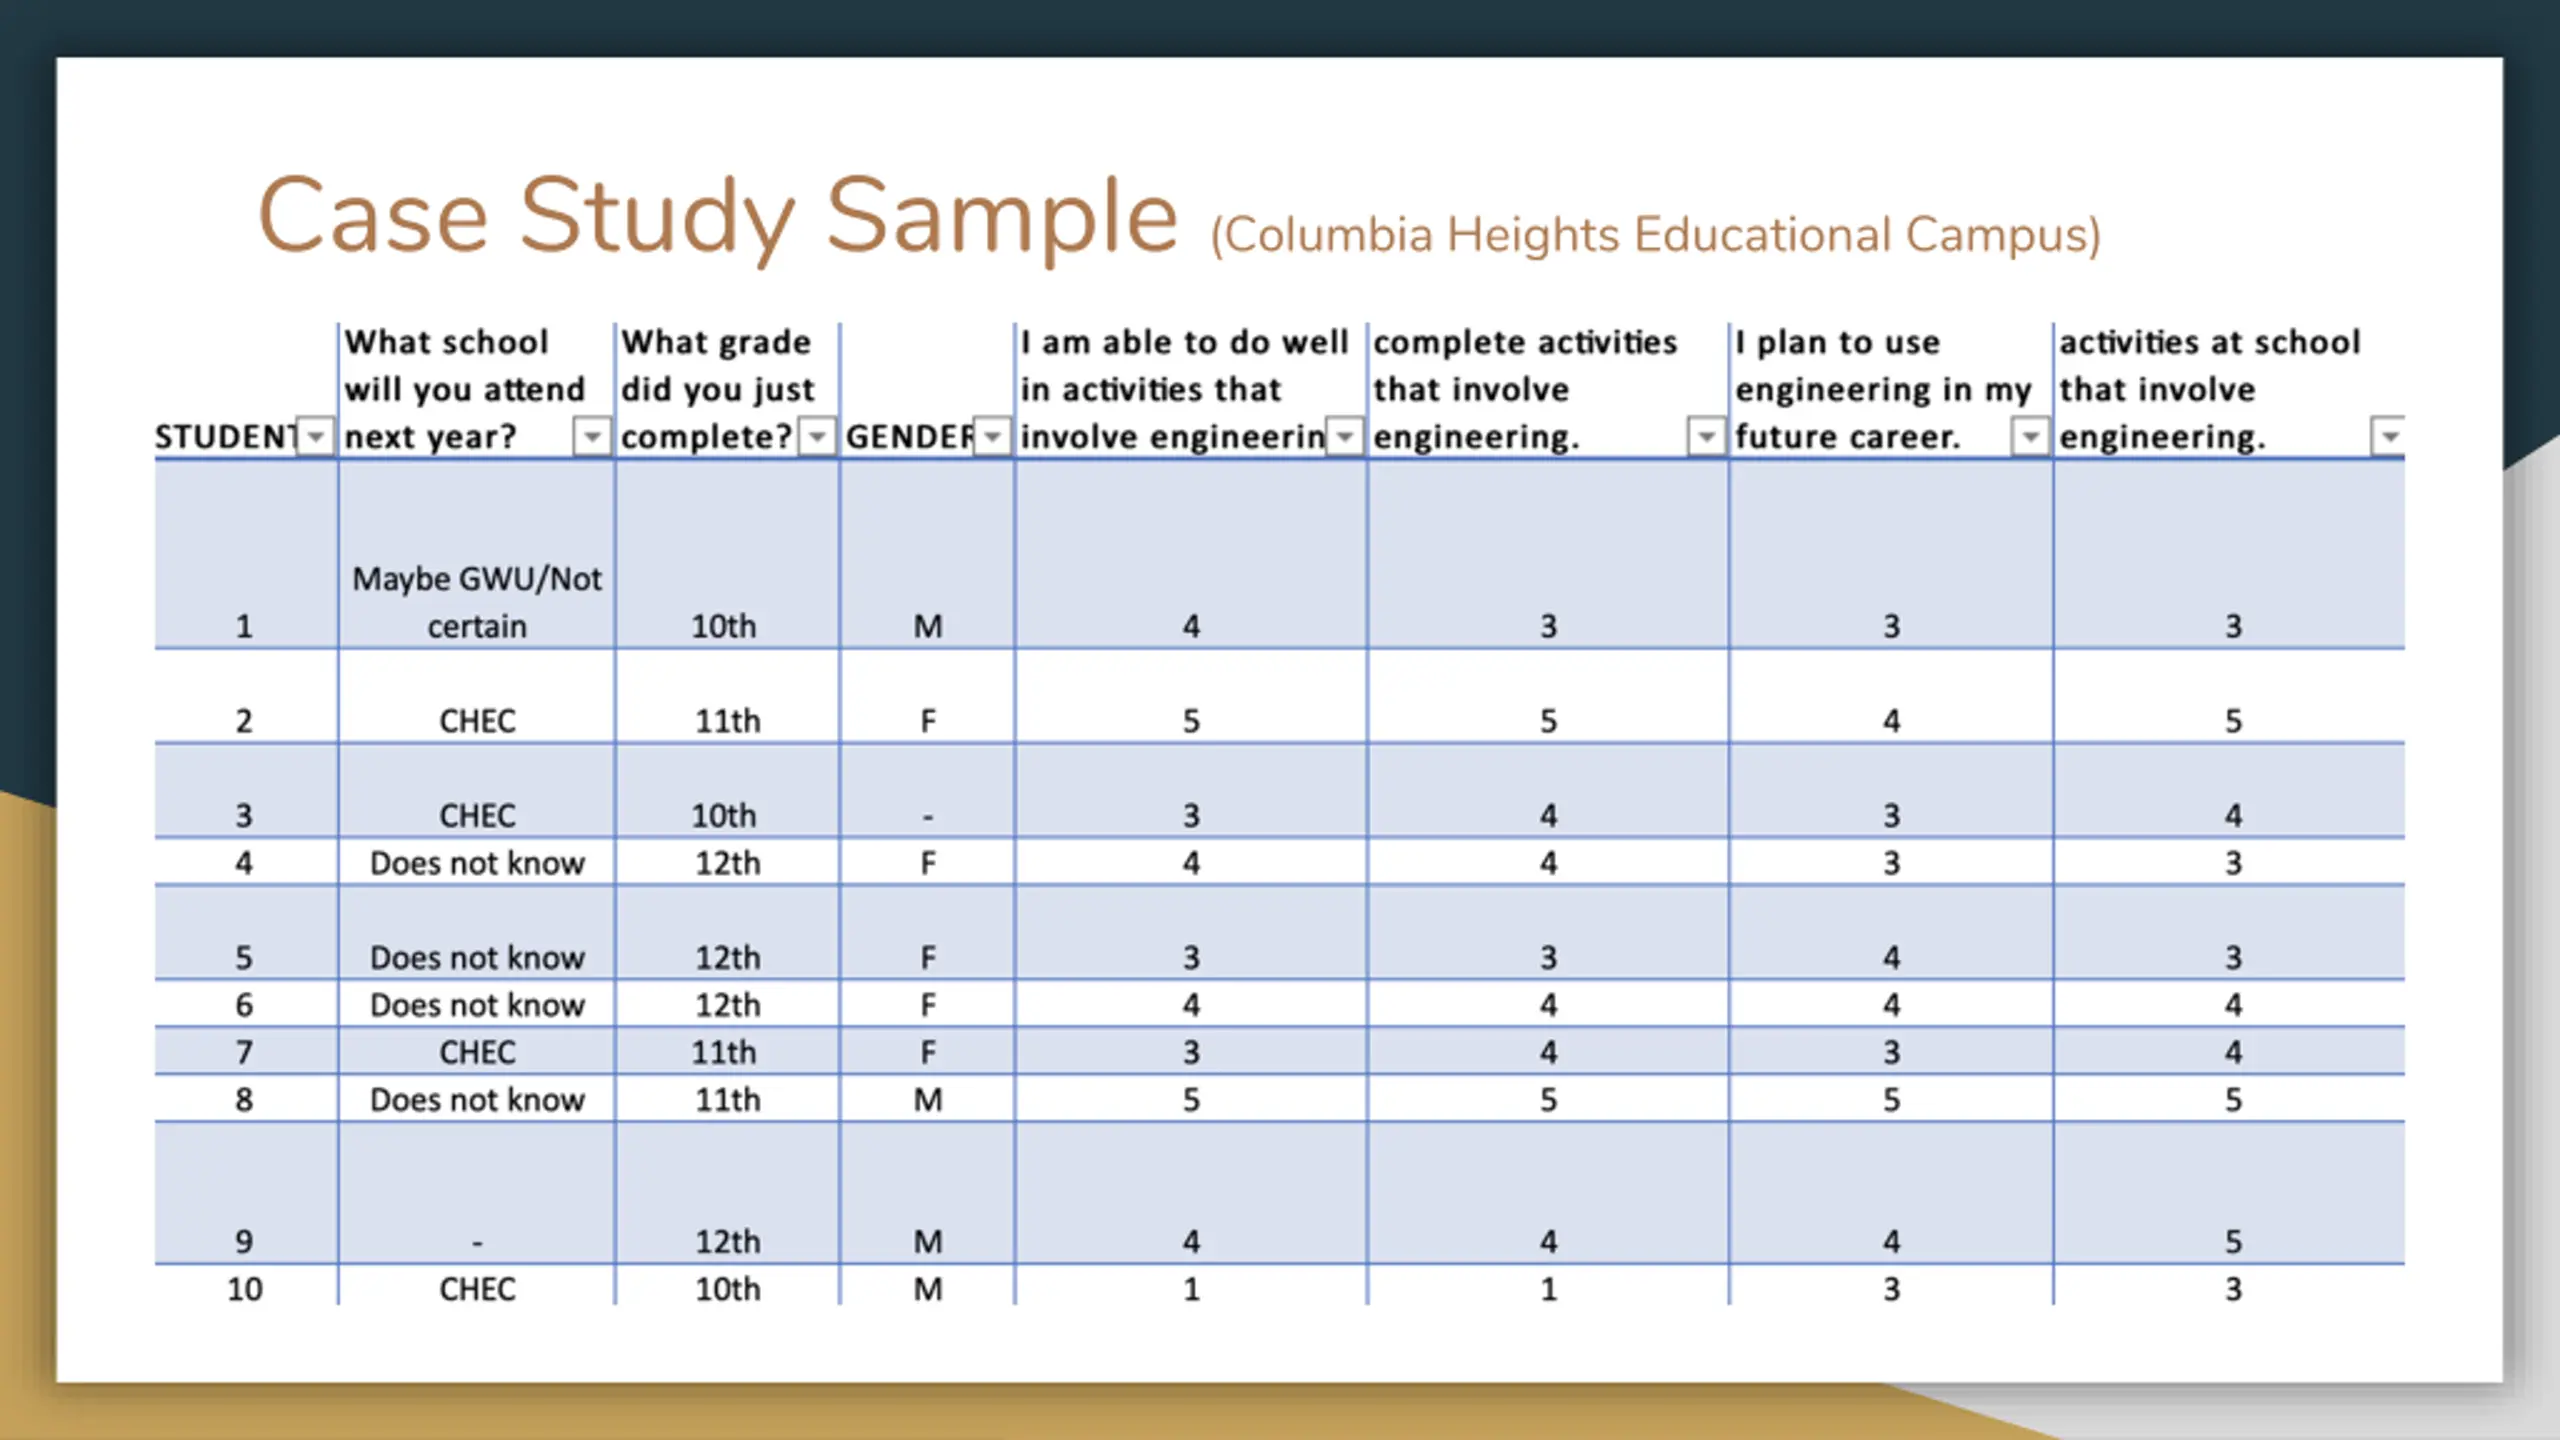
Task: Click the STUDENT column header
Action: [226, 437]
